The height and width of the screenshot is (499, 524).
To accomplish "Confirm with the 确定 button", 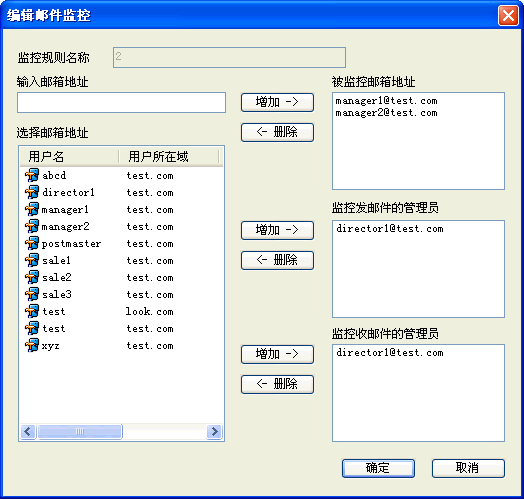I will pyautogui.click(x=378, y=468).
